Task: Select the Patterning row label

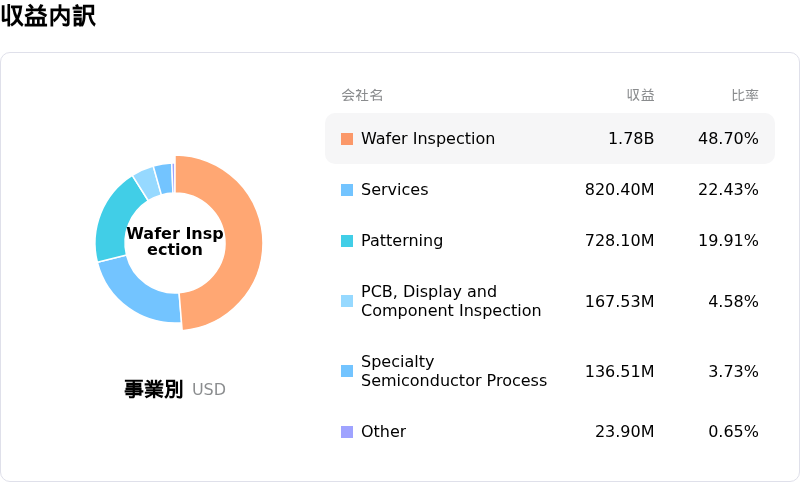Action: click(x=402, y=241)
